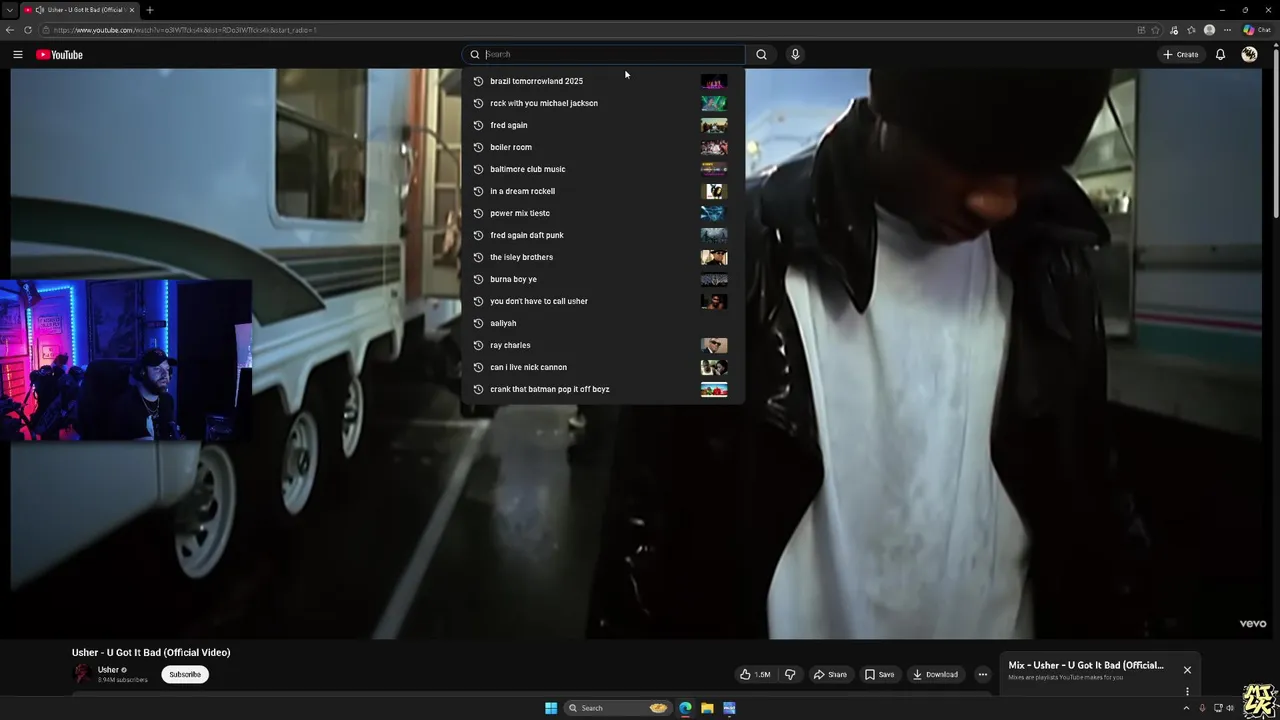The width and height of the screenshot is (1280, 720).
Task: Pick aaliyah from search history
Action: (x=603, y=323)
